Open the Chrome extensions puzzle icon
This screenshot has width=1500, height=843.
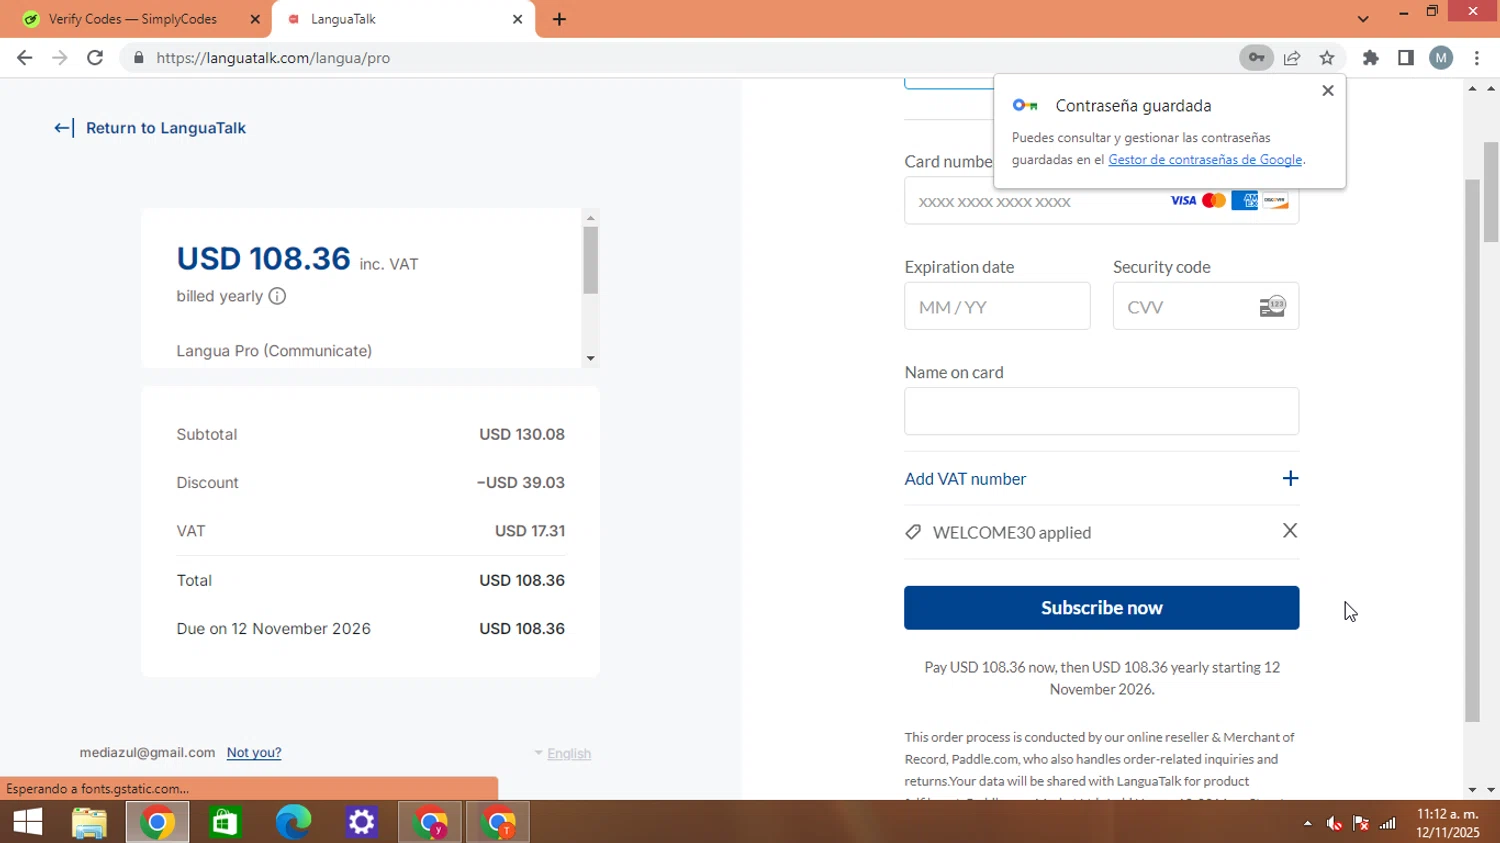coord(1371,58)
